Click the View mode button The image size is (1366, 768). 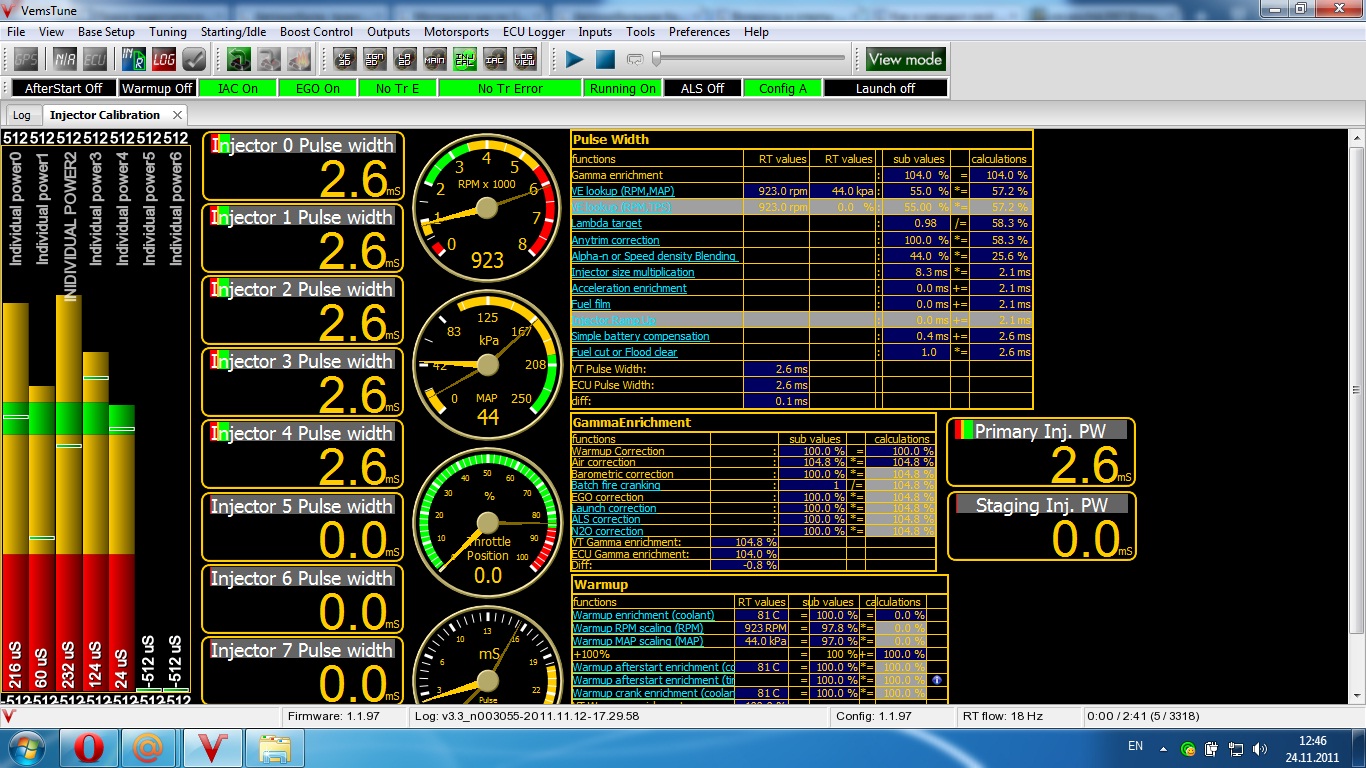905,59
